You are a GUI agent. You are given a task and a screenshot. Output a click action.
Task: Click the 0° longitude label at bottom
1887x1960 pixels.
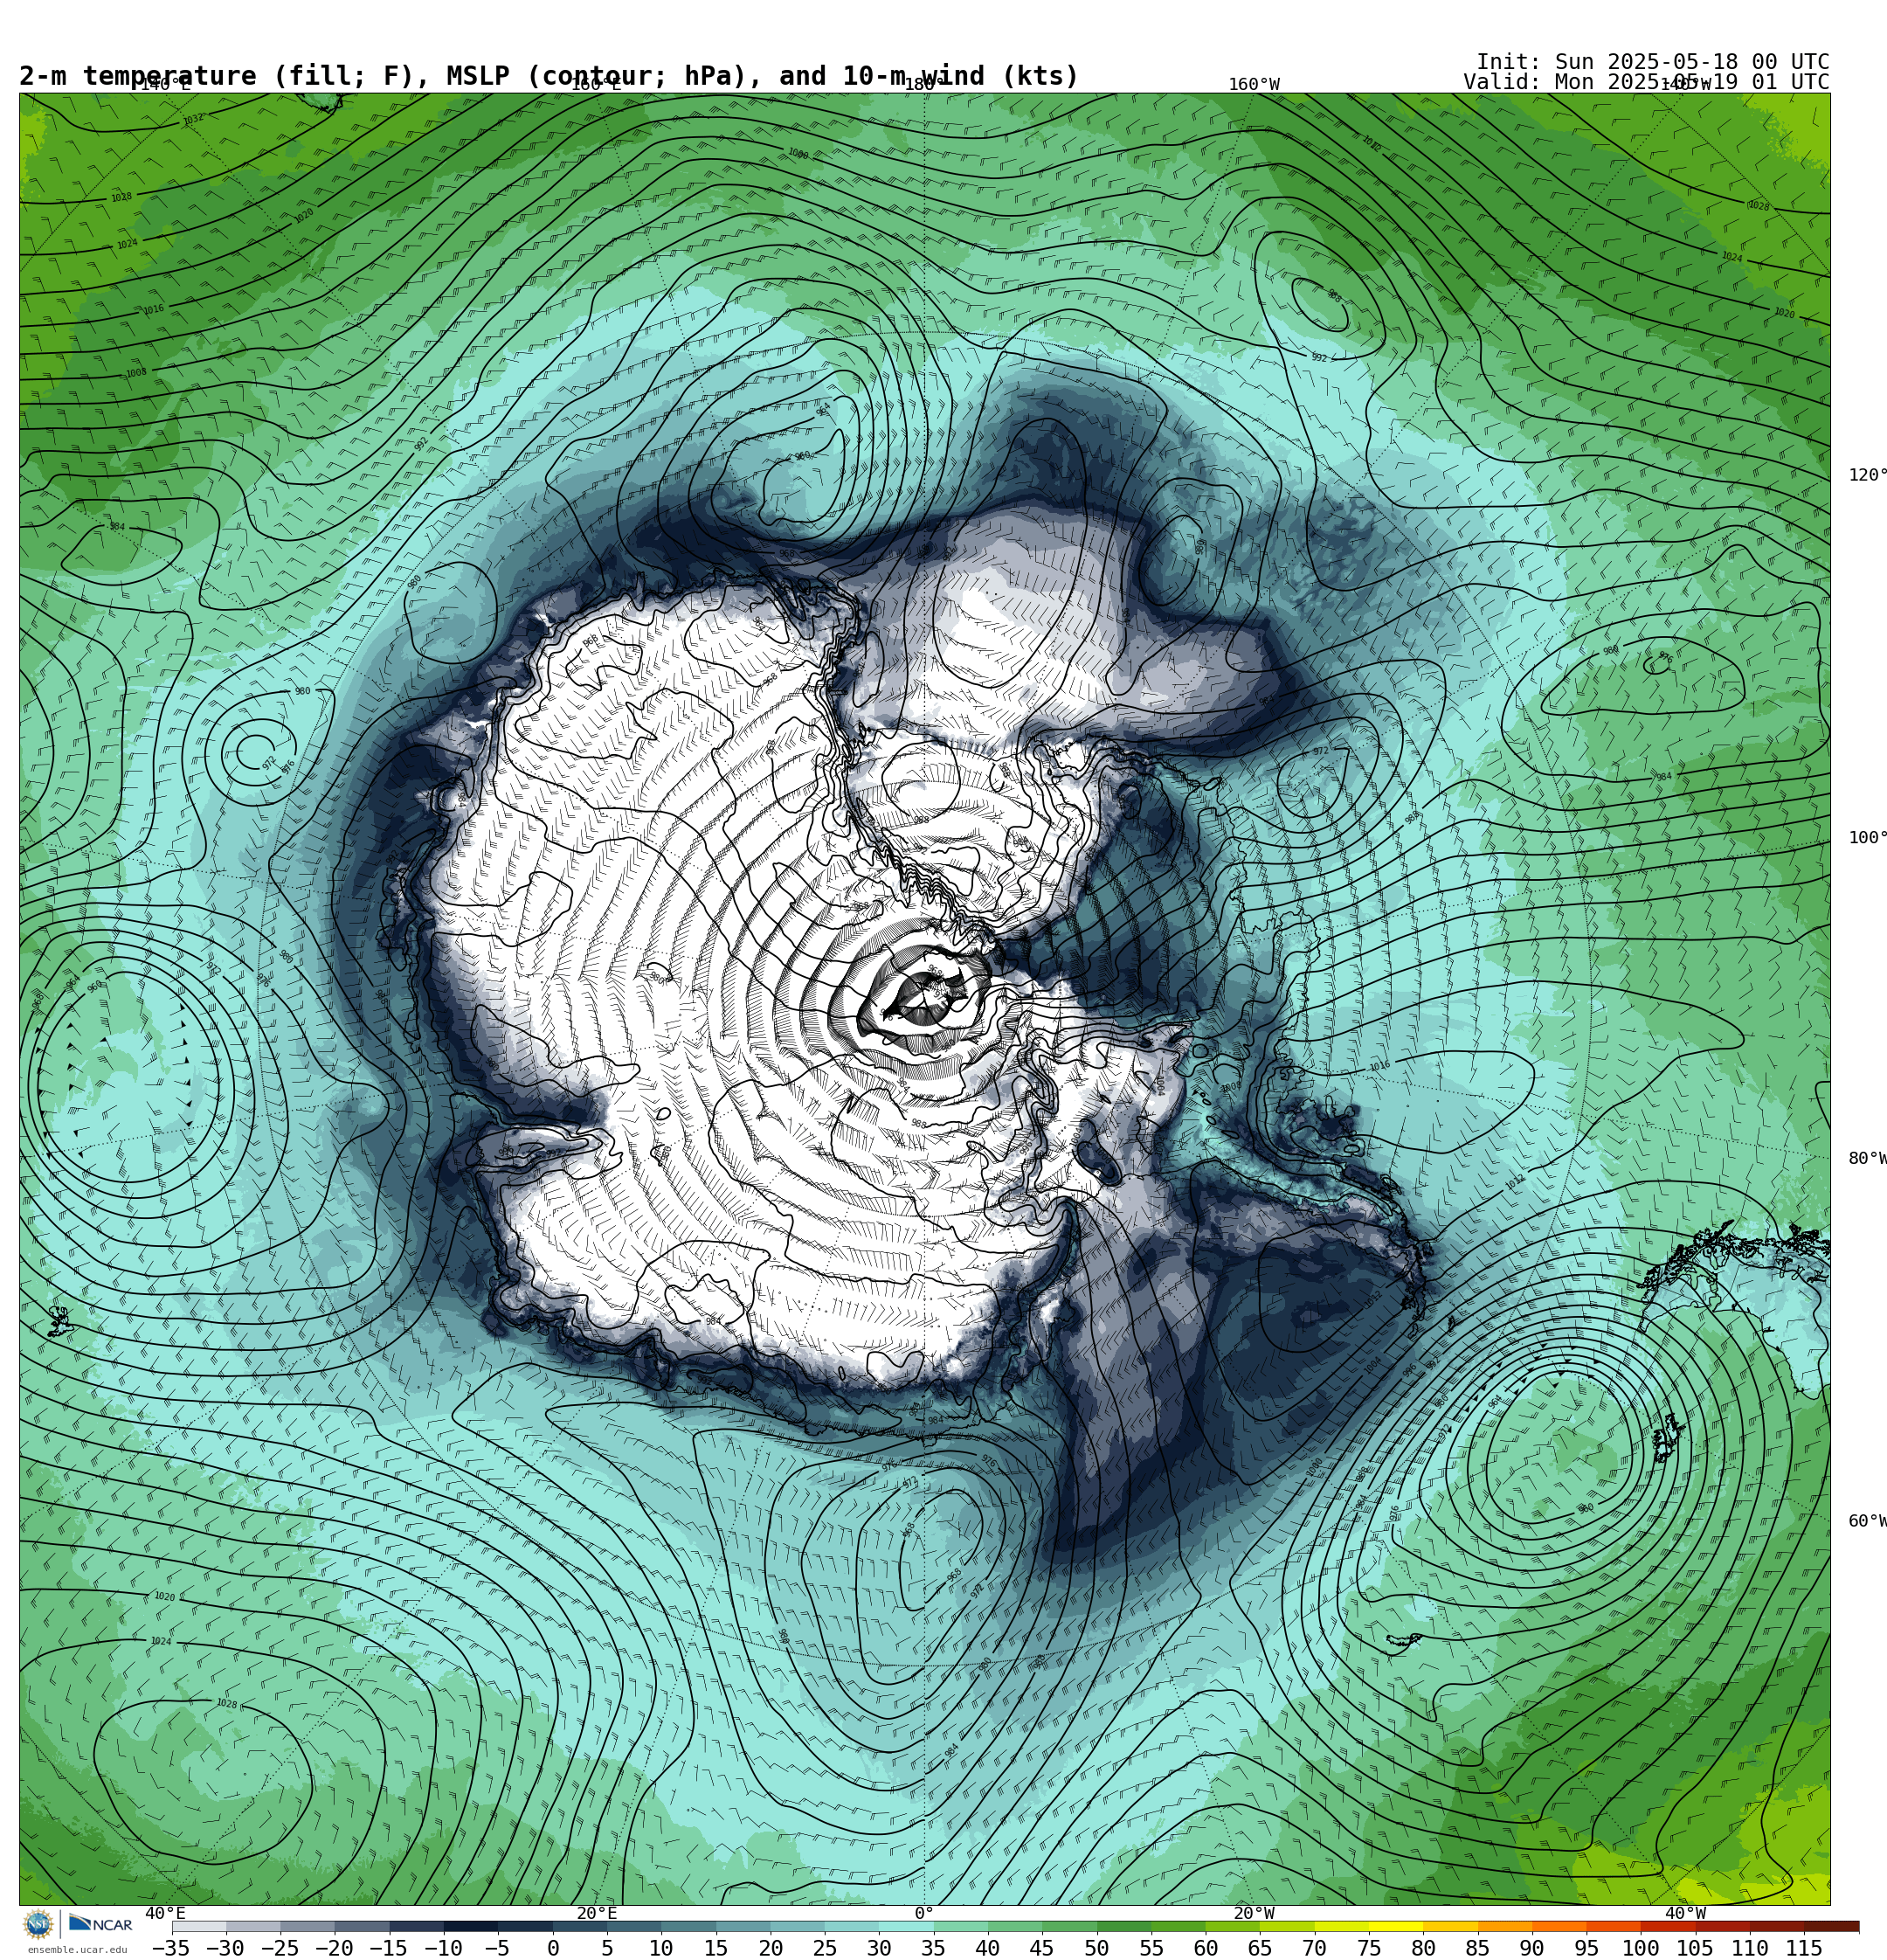(924, 1913)
